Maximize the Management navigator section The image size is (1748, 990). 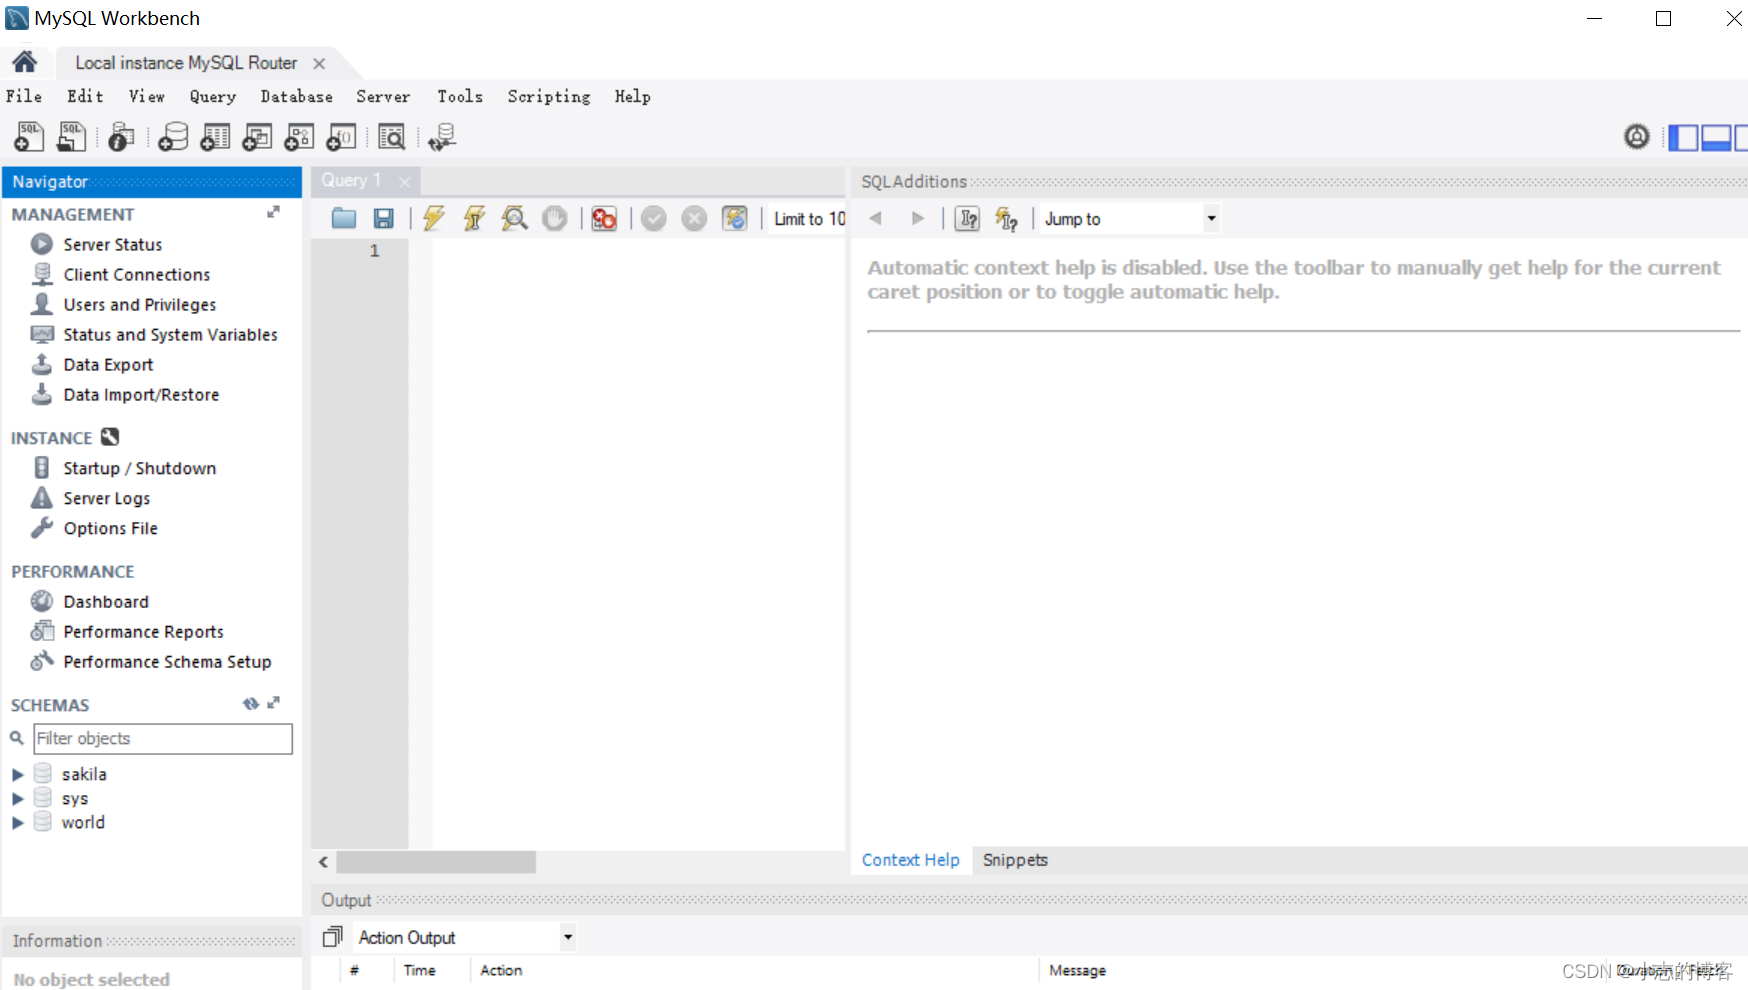pos(273,212)
